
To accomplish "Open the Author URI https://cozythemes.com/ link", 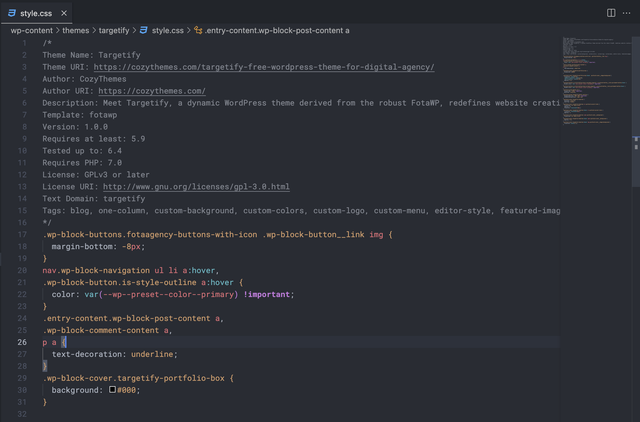I will (x=152, y=91).
